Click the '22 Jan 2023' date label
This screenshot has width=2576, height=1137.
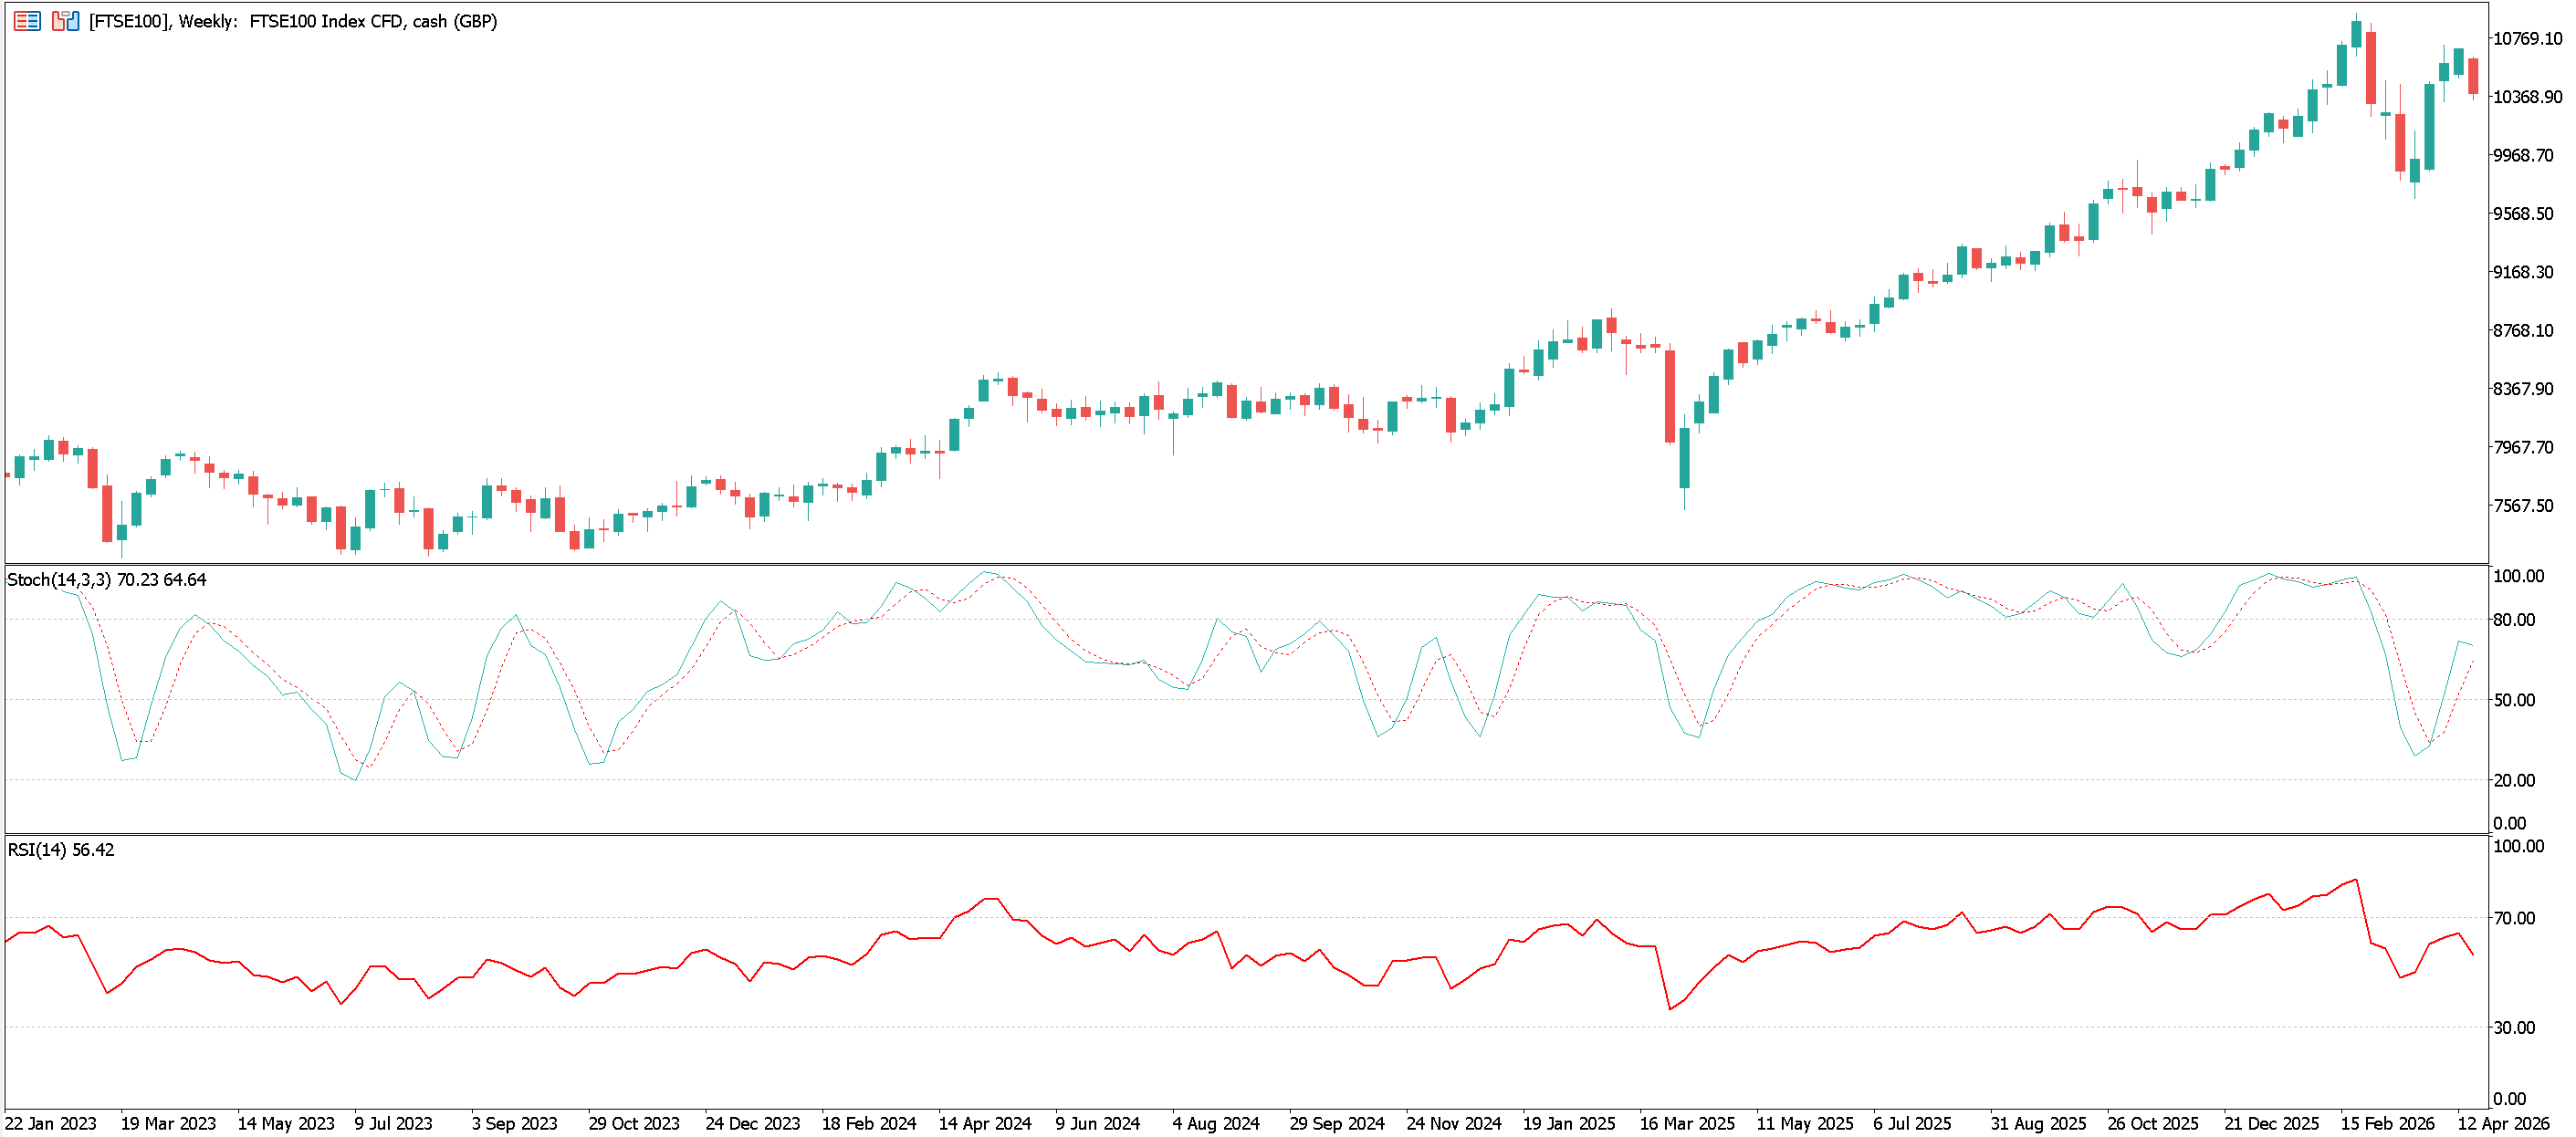pyautogui.click(x=51, y=1124)
